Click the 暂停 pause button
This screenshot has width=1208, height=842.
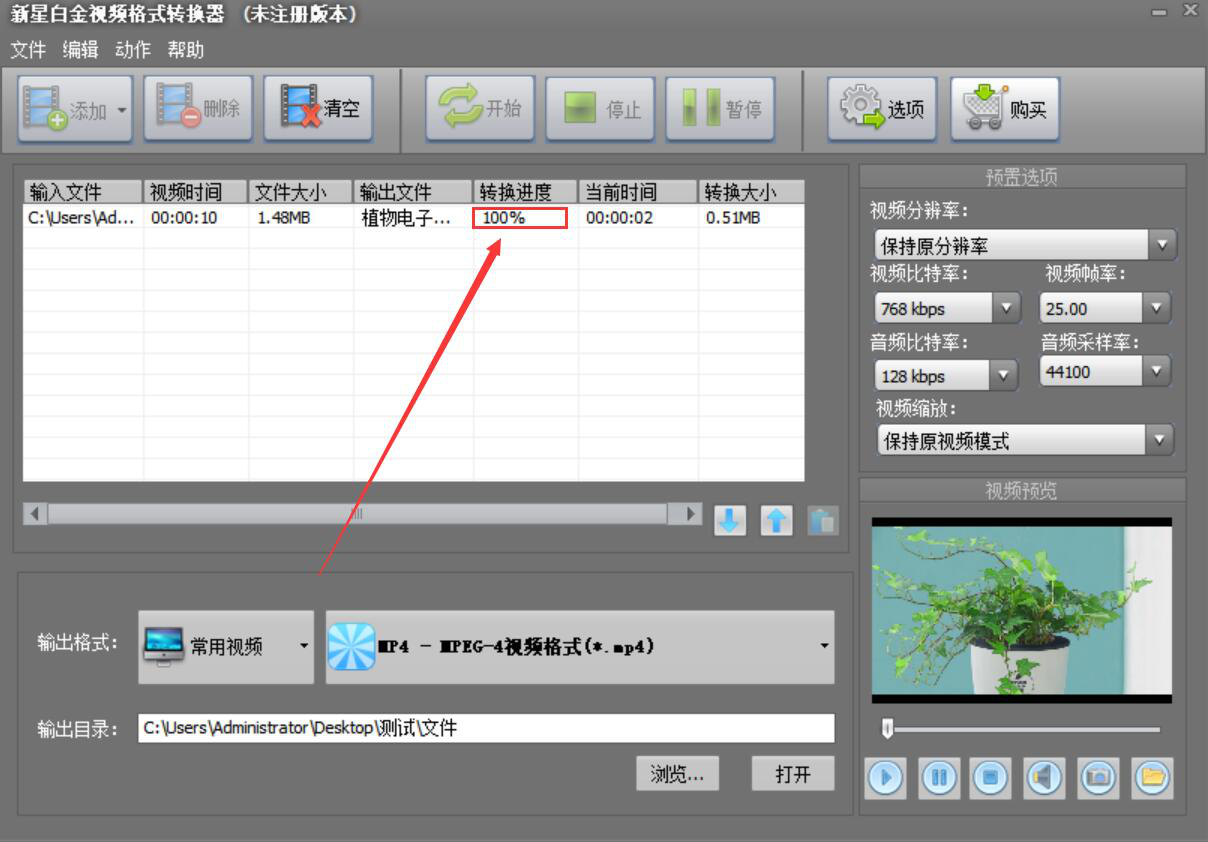click(720, 108)
